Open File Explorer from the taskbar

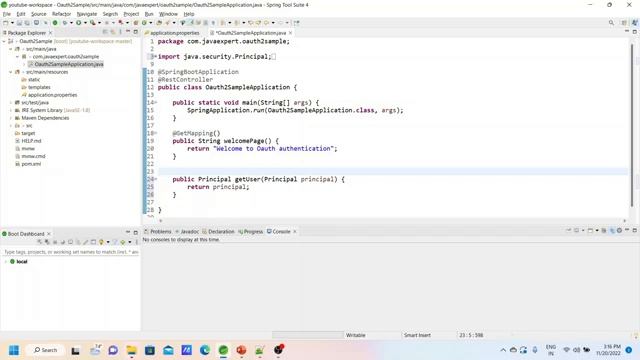(131, 350)
